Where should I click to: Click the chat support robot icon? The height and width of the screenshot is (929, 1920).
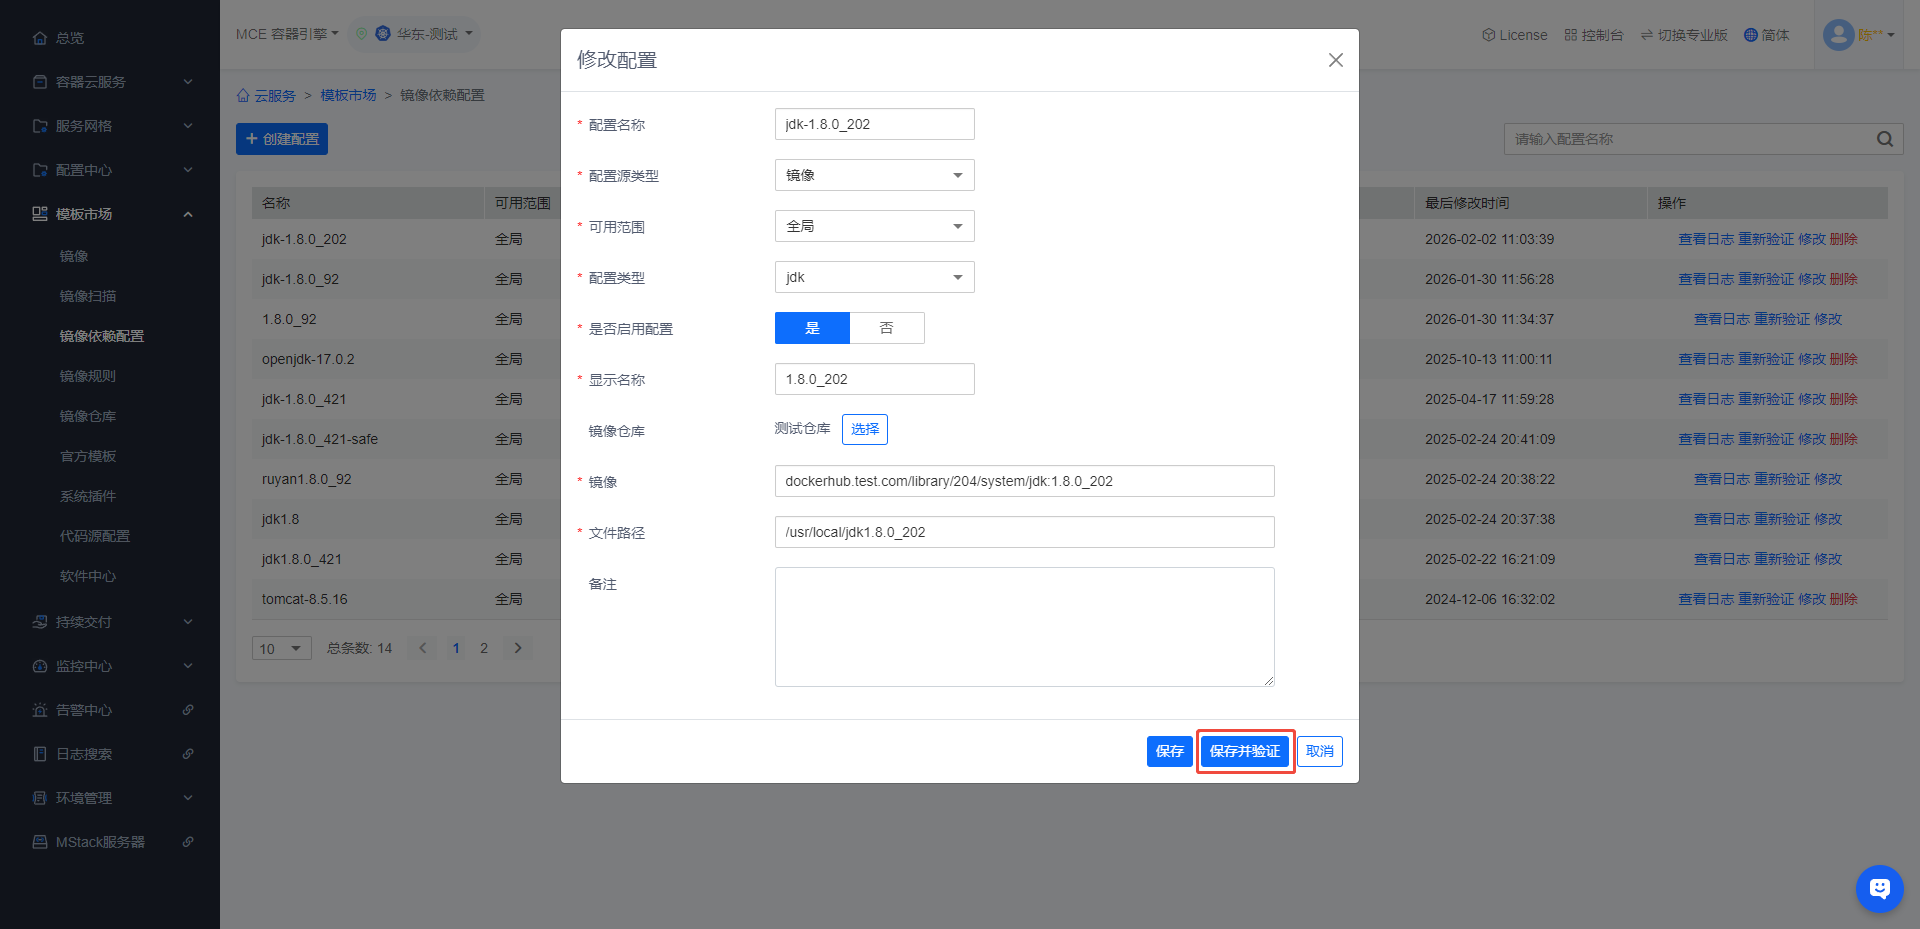[x=1879, y=888]
